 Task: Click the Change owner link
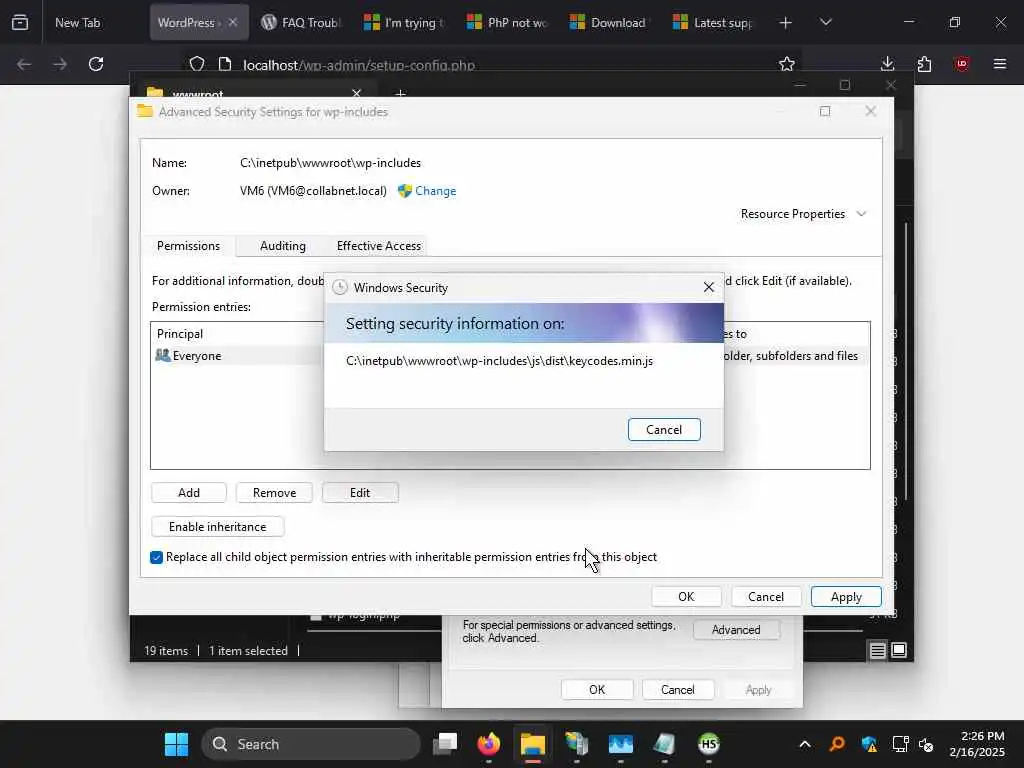coord(436,191)
